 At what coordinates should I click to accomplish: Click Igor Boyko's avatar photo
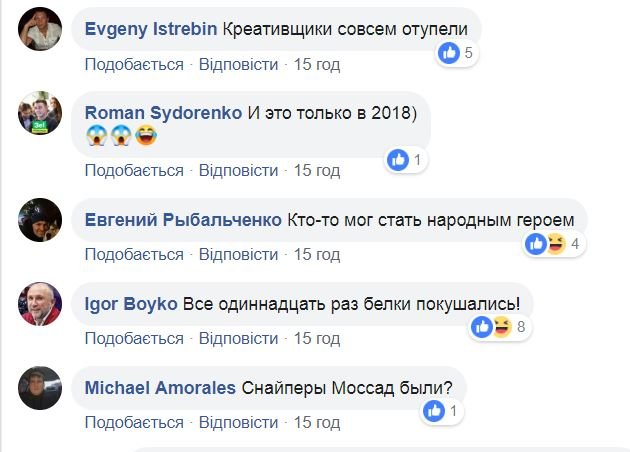pyautogui.click(x=40, y=305)
